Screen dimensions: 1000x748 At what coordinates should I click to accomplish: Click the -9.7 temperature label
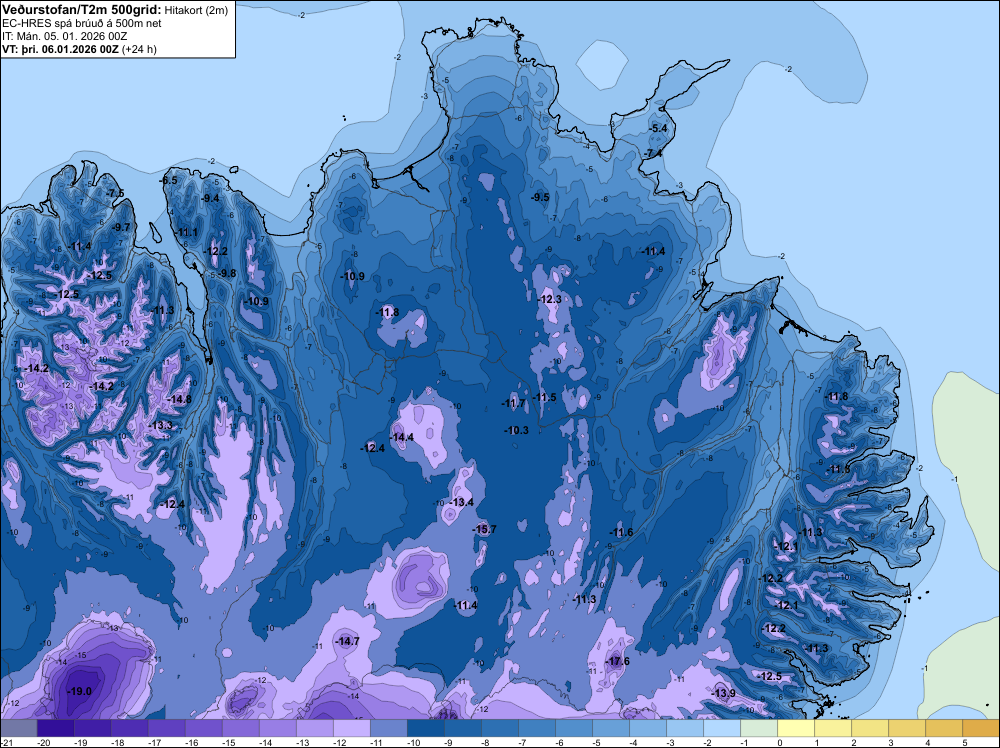[x=121, y=227]
